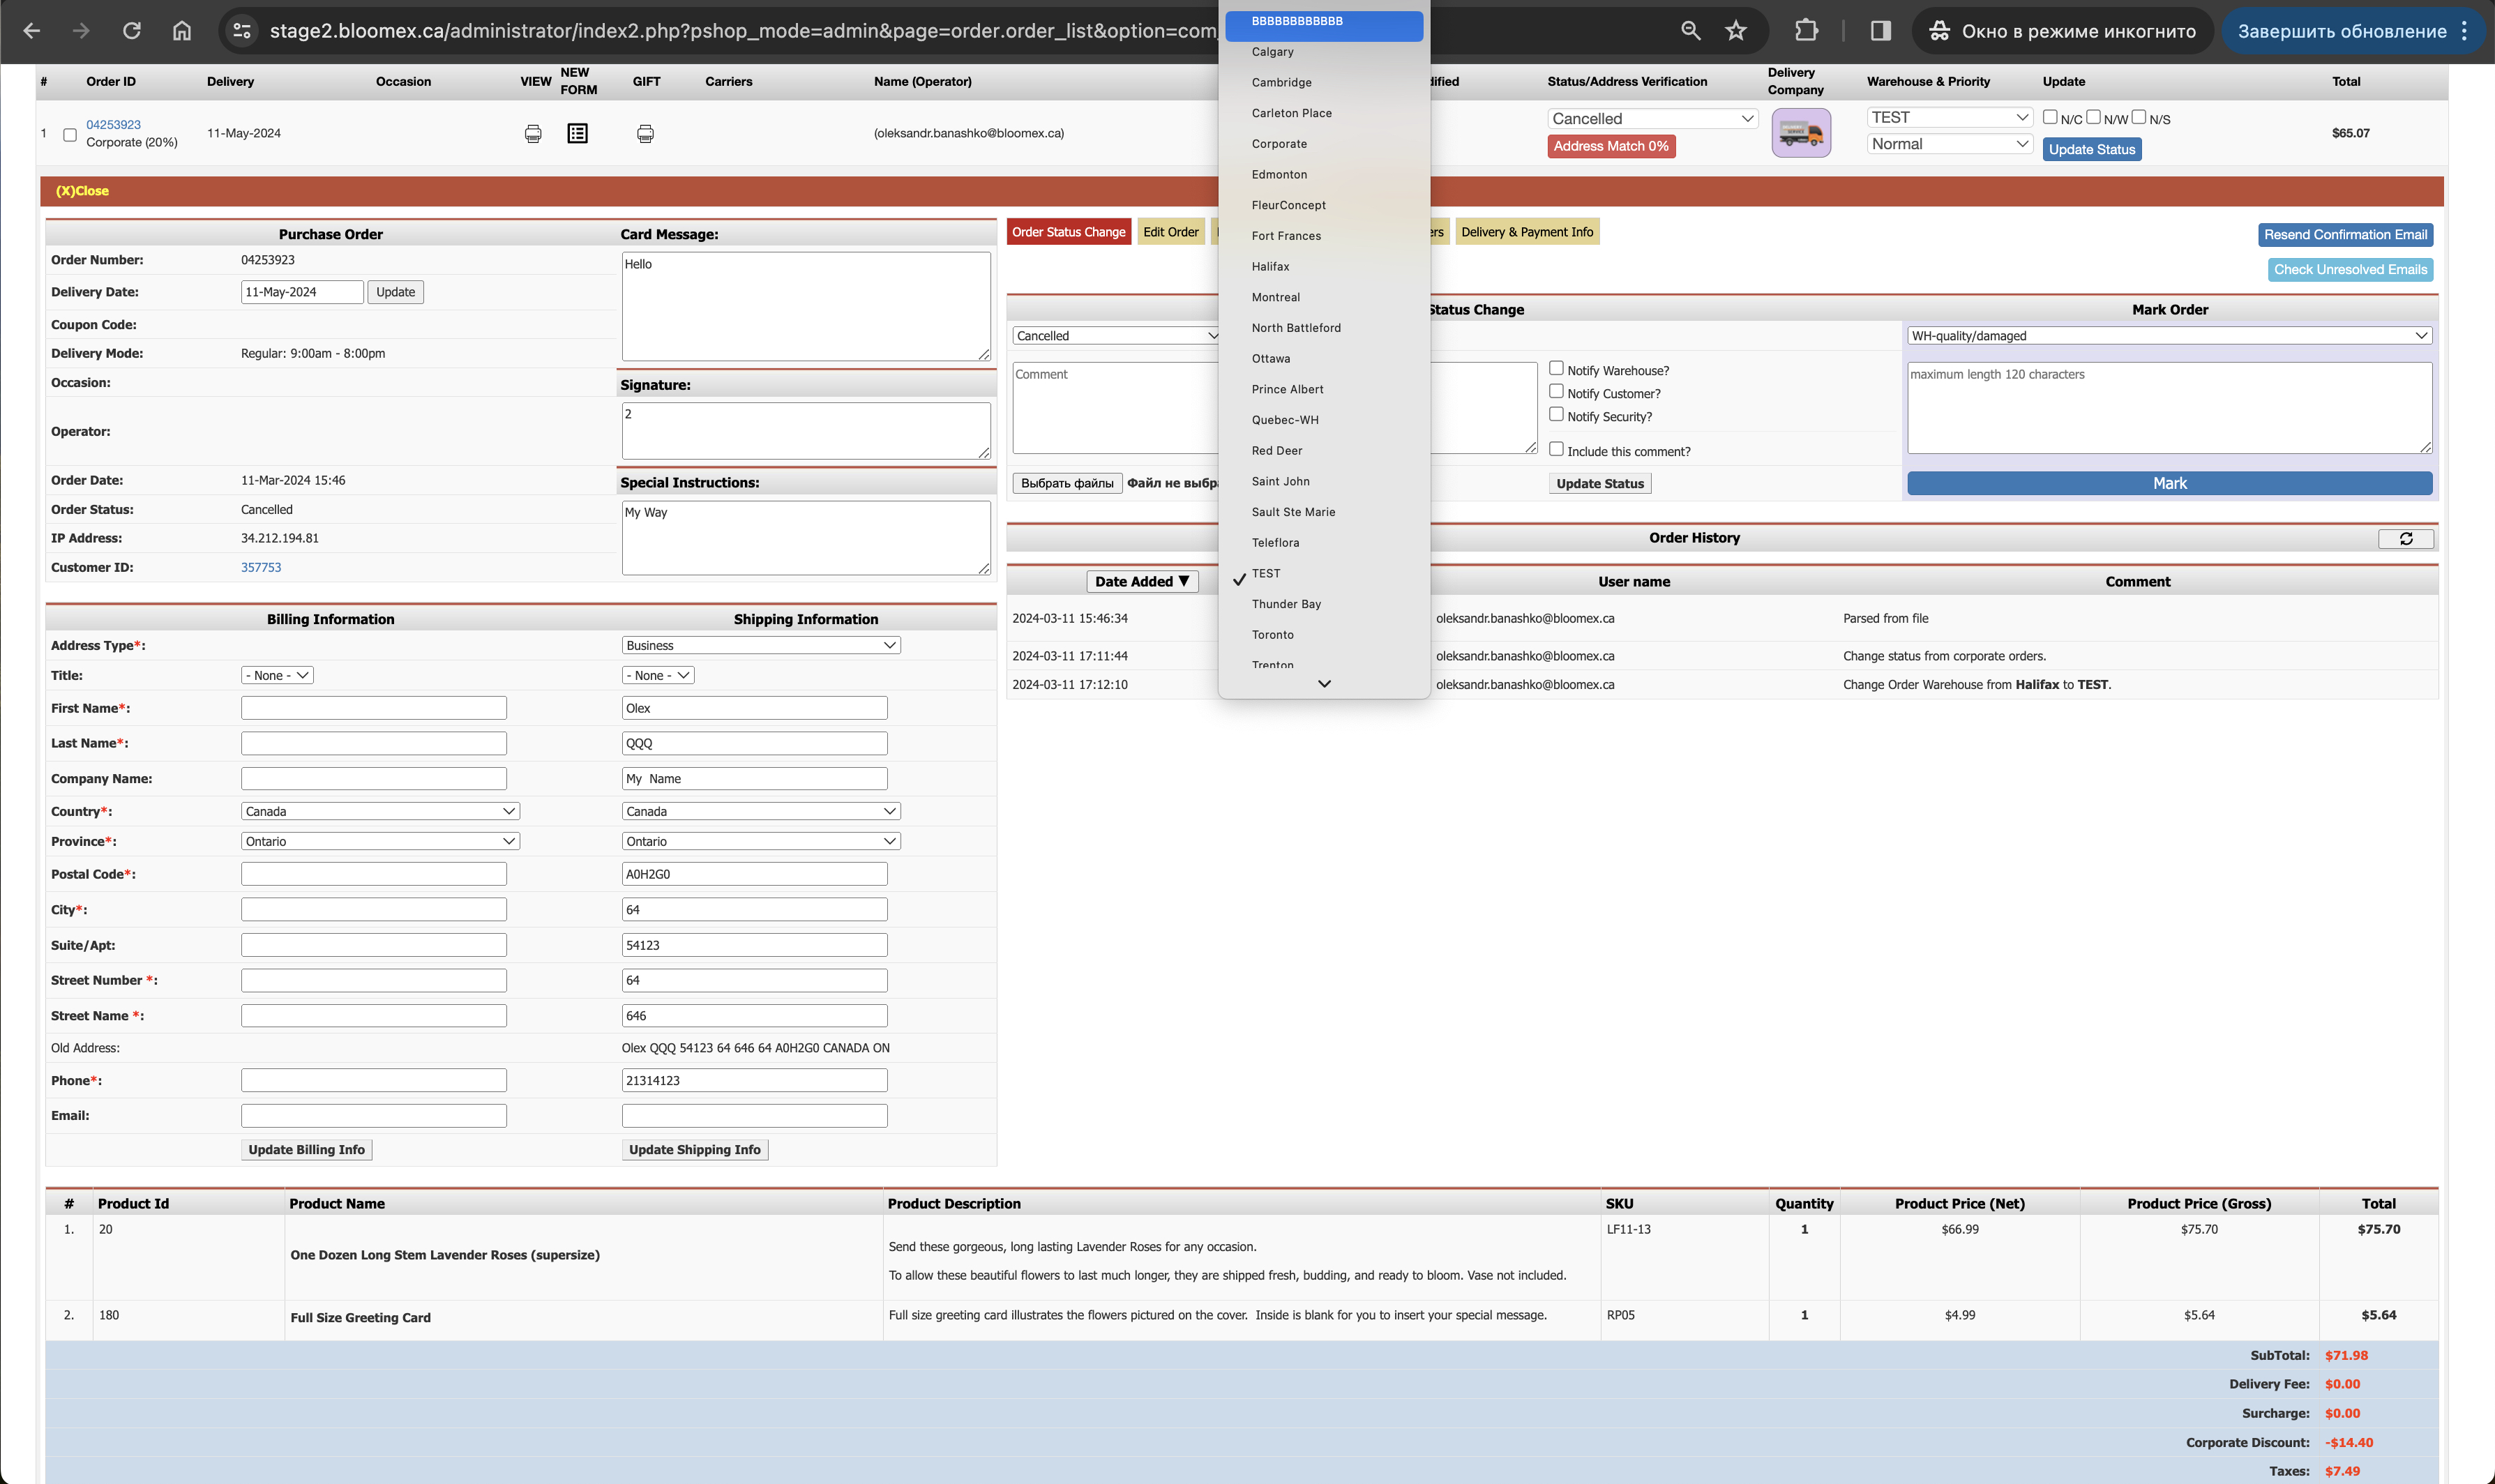
Task: Open customer ID 357753 link
Action: coord(261,568)
